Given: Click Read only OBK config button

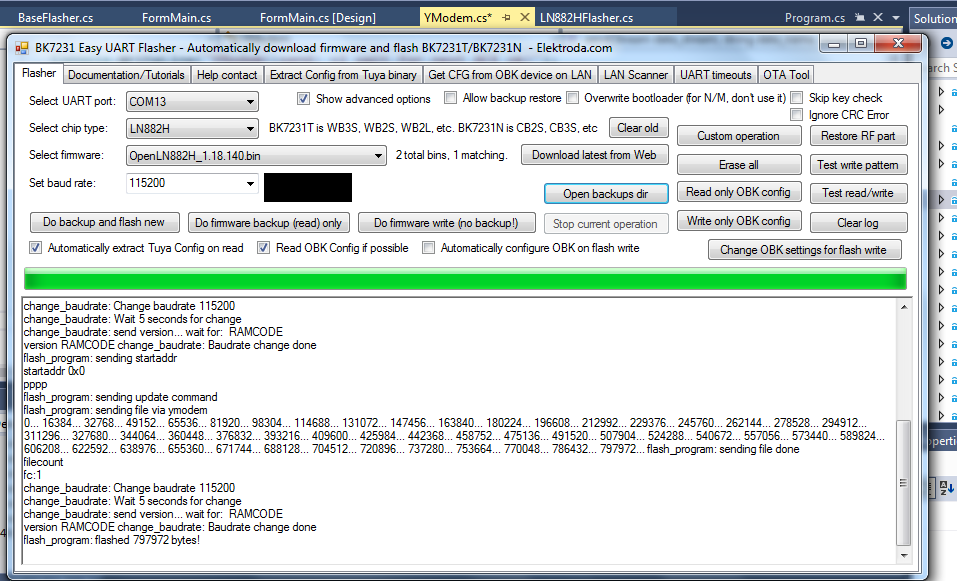Looking at the screenshot, I should tap(739, 192).
